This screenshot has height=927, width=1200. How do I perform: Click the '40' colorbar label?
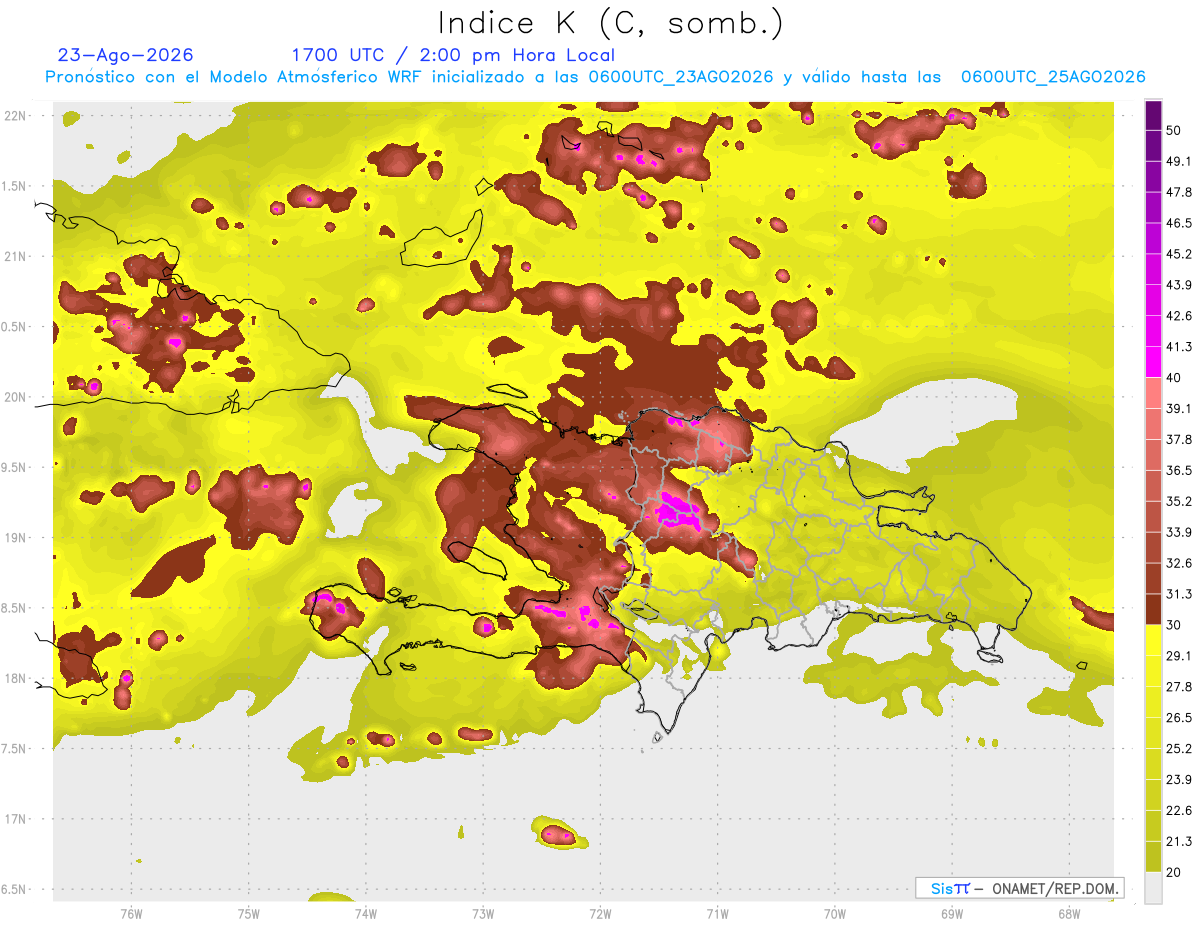[1174, 377]
